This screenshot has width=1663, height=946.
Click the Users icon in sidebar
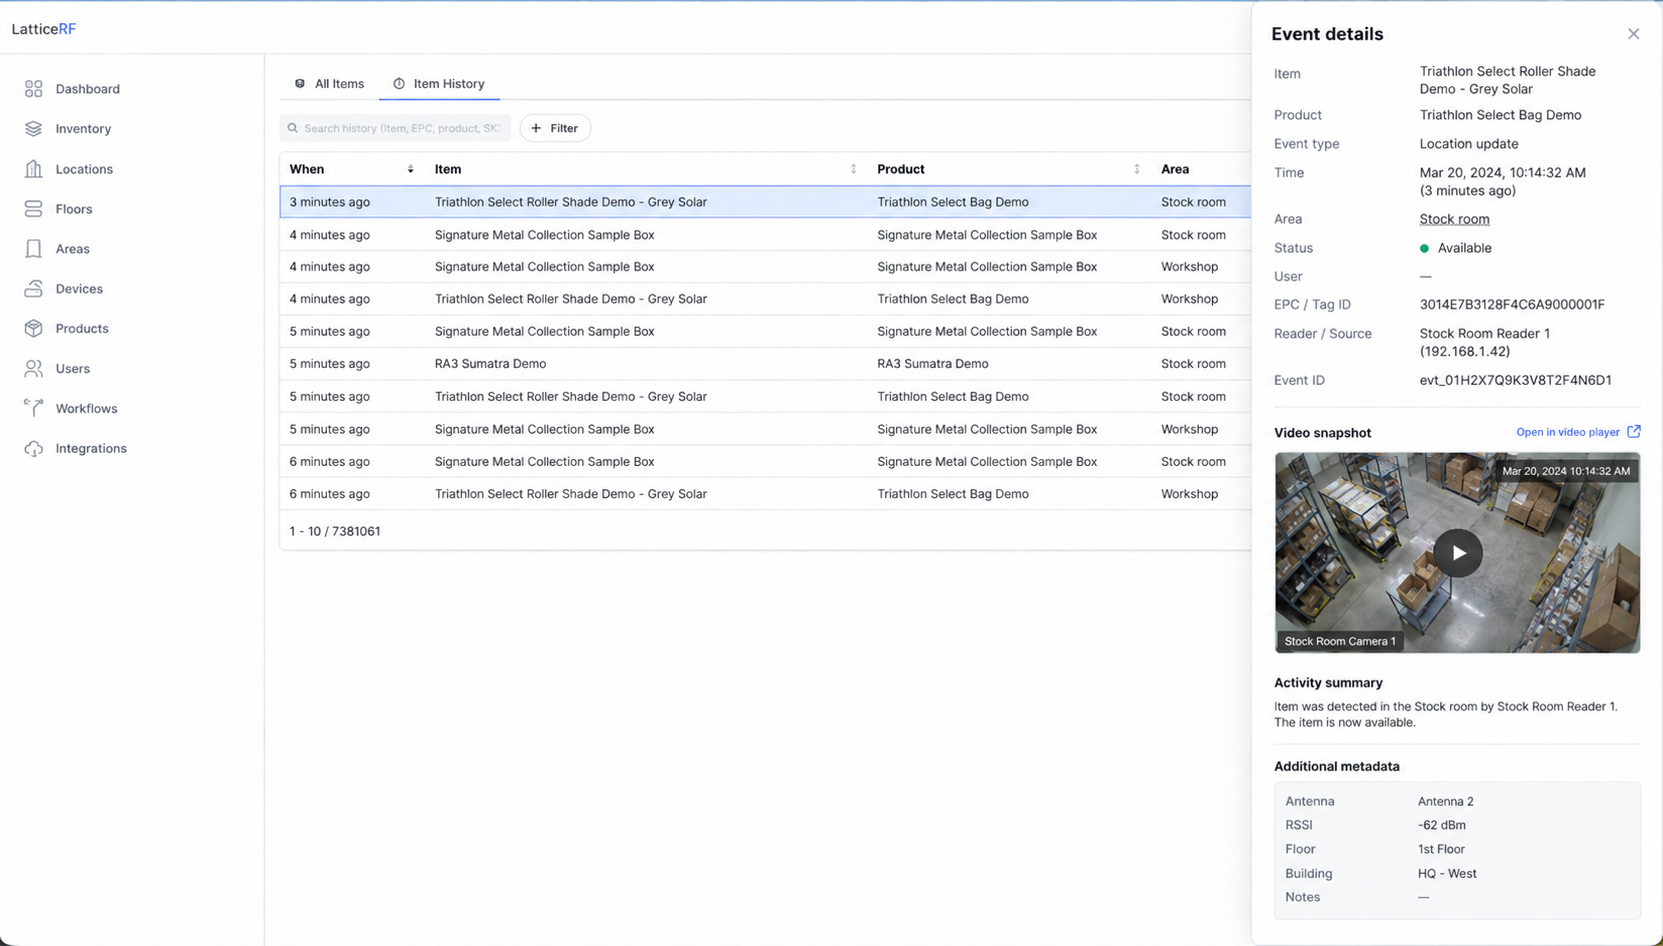point(33,369)
